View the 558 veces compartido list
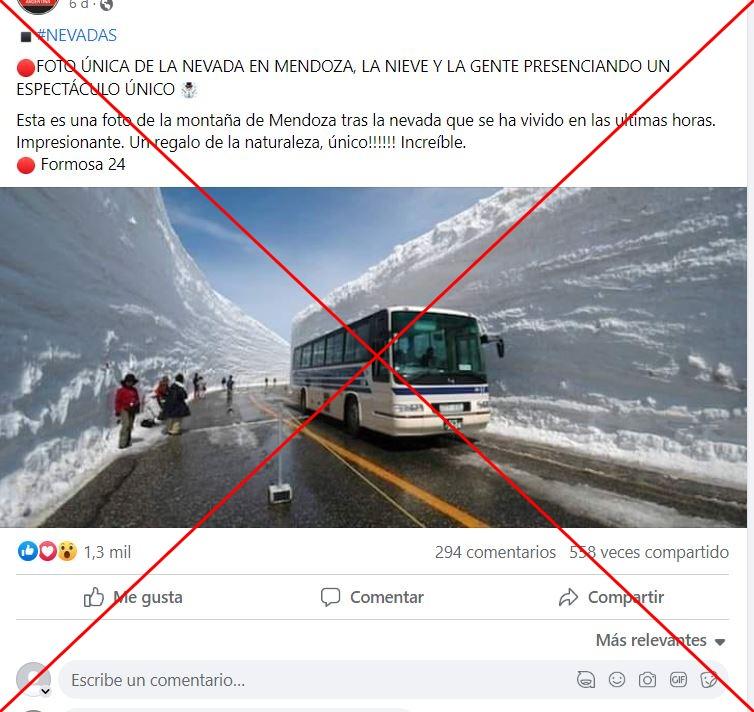 [649, 552]
